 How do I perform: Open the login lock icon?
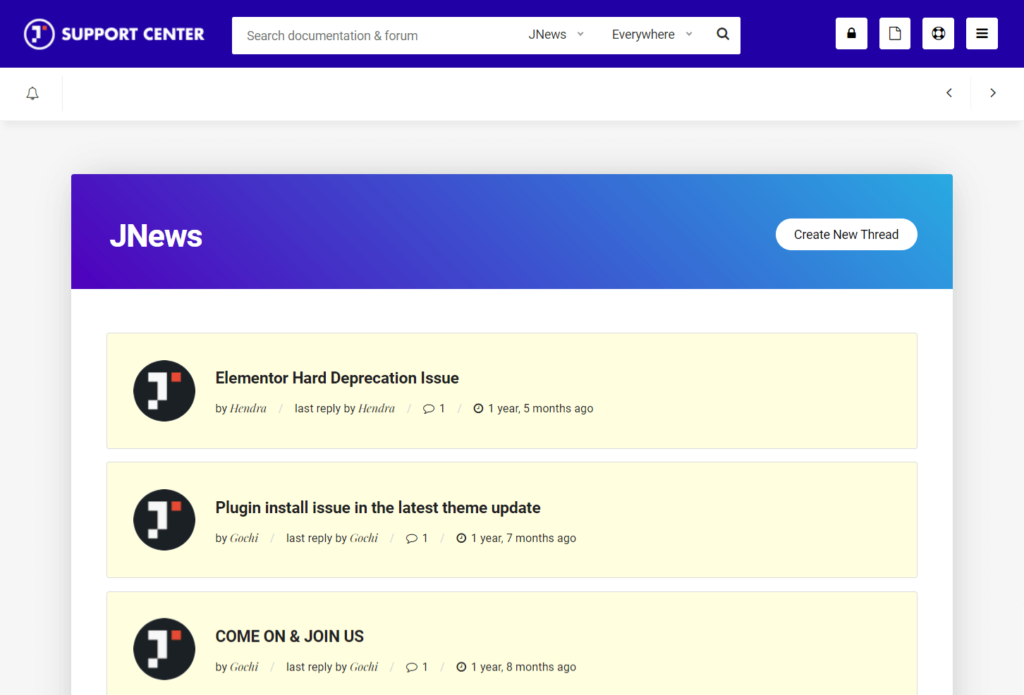coord(851,33)
